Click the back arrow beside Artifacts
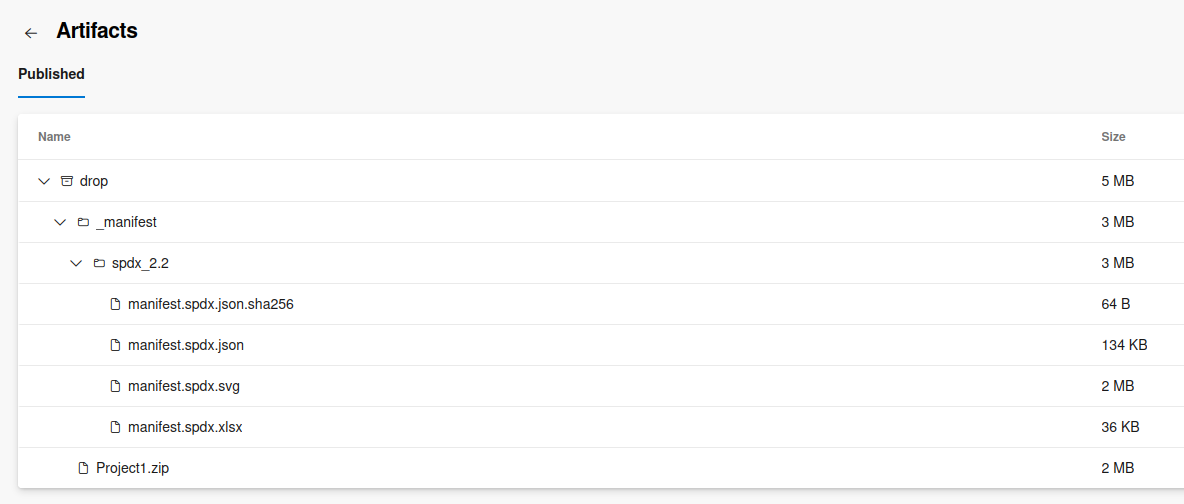1184x504 pixels. click(x=31, y=33)
